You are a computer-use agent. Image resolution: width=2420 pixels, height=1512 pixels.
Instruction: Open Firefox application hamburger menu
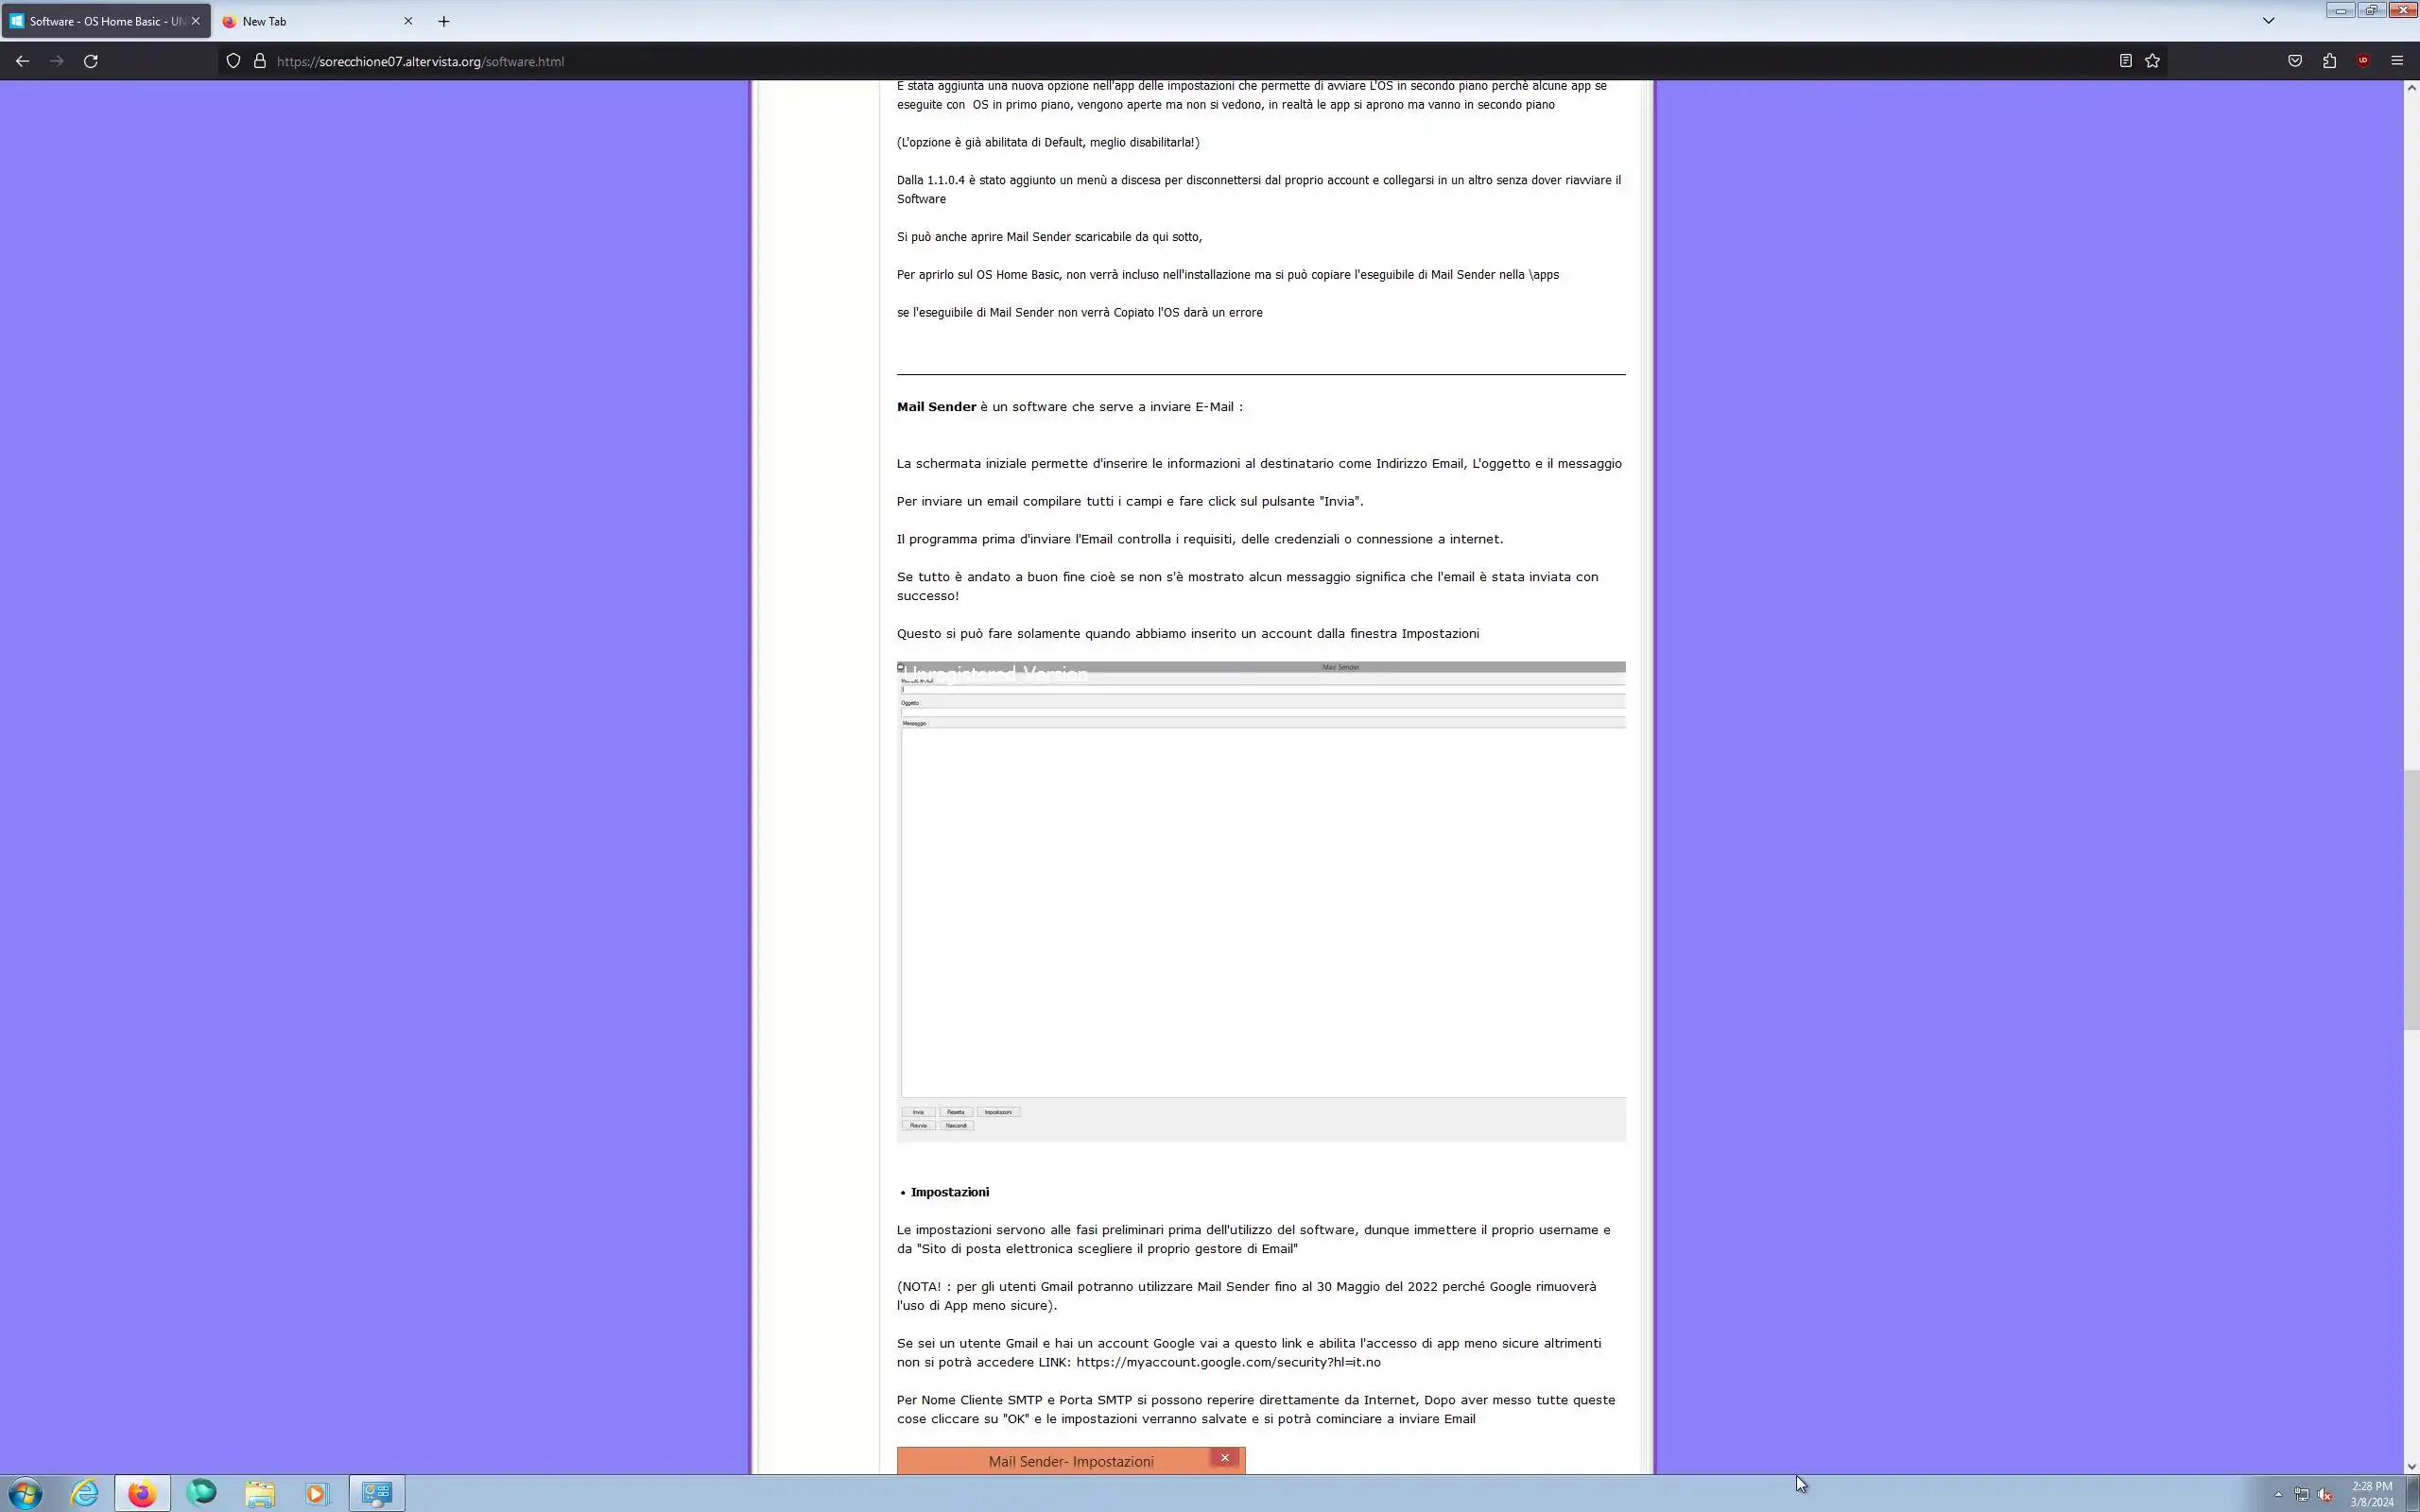[2397, 61]
